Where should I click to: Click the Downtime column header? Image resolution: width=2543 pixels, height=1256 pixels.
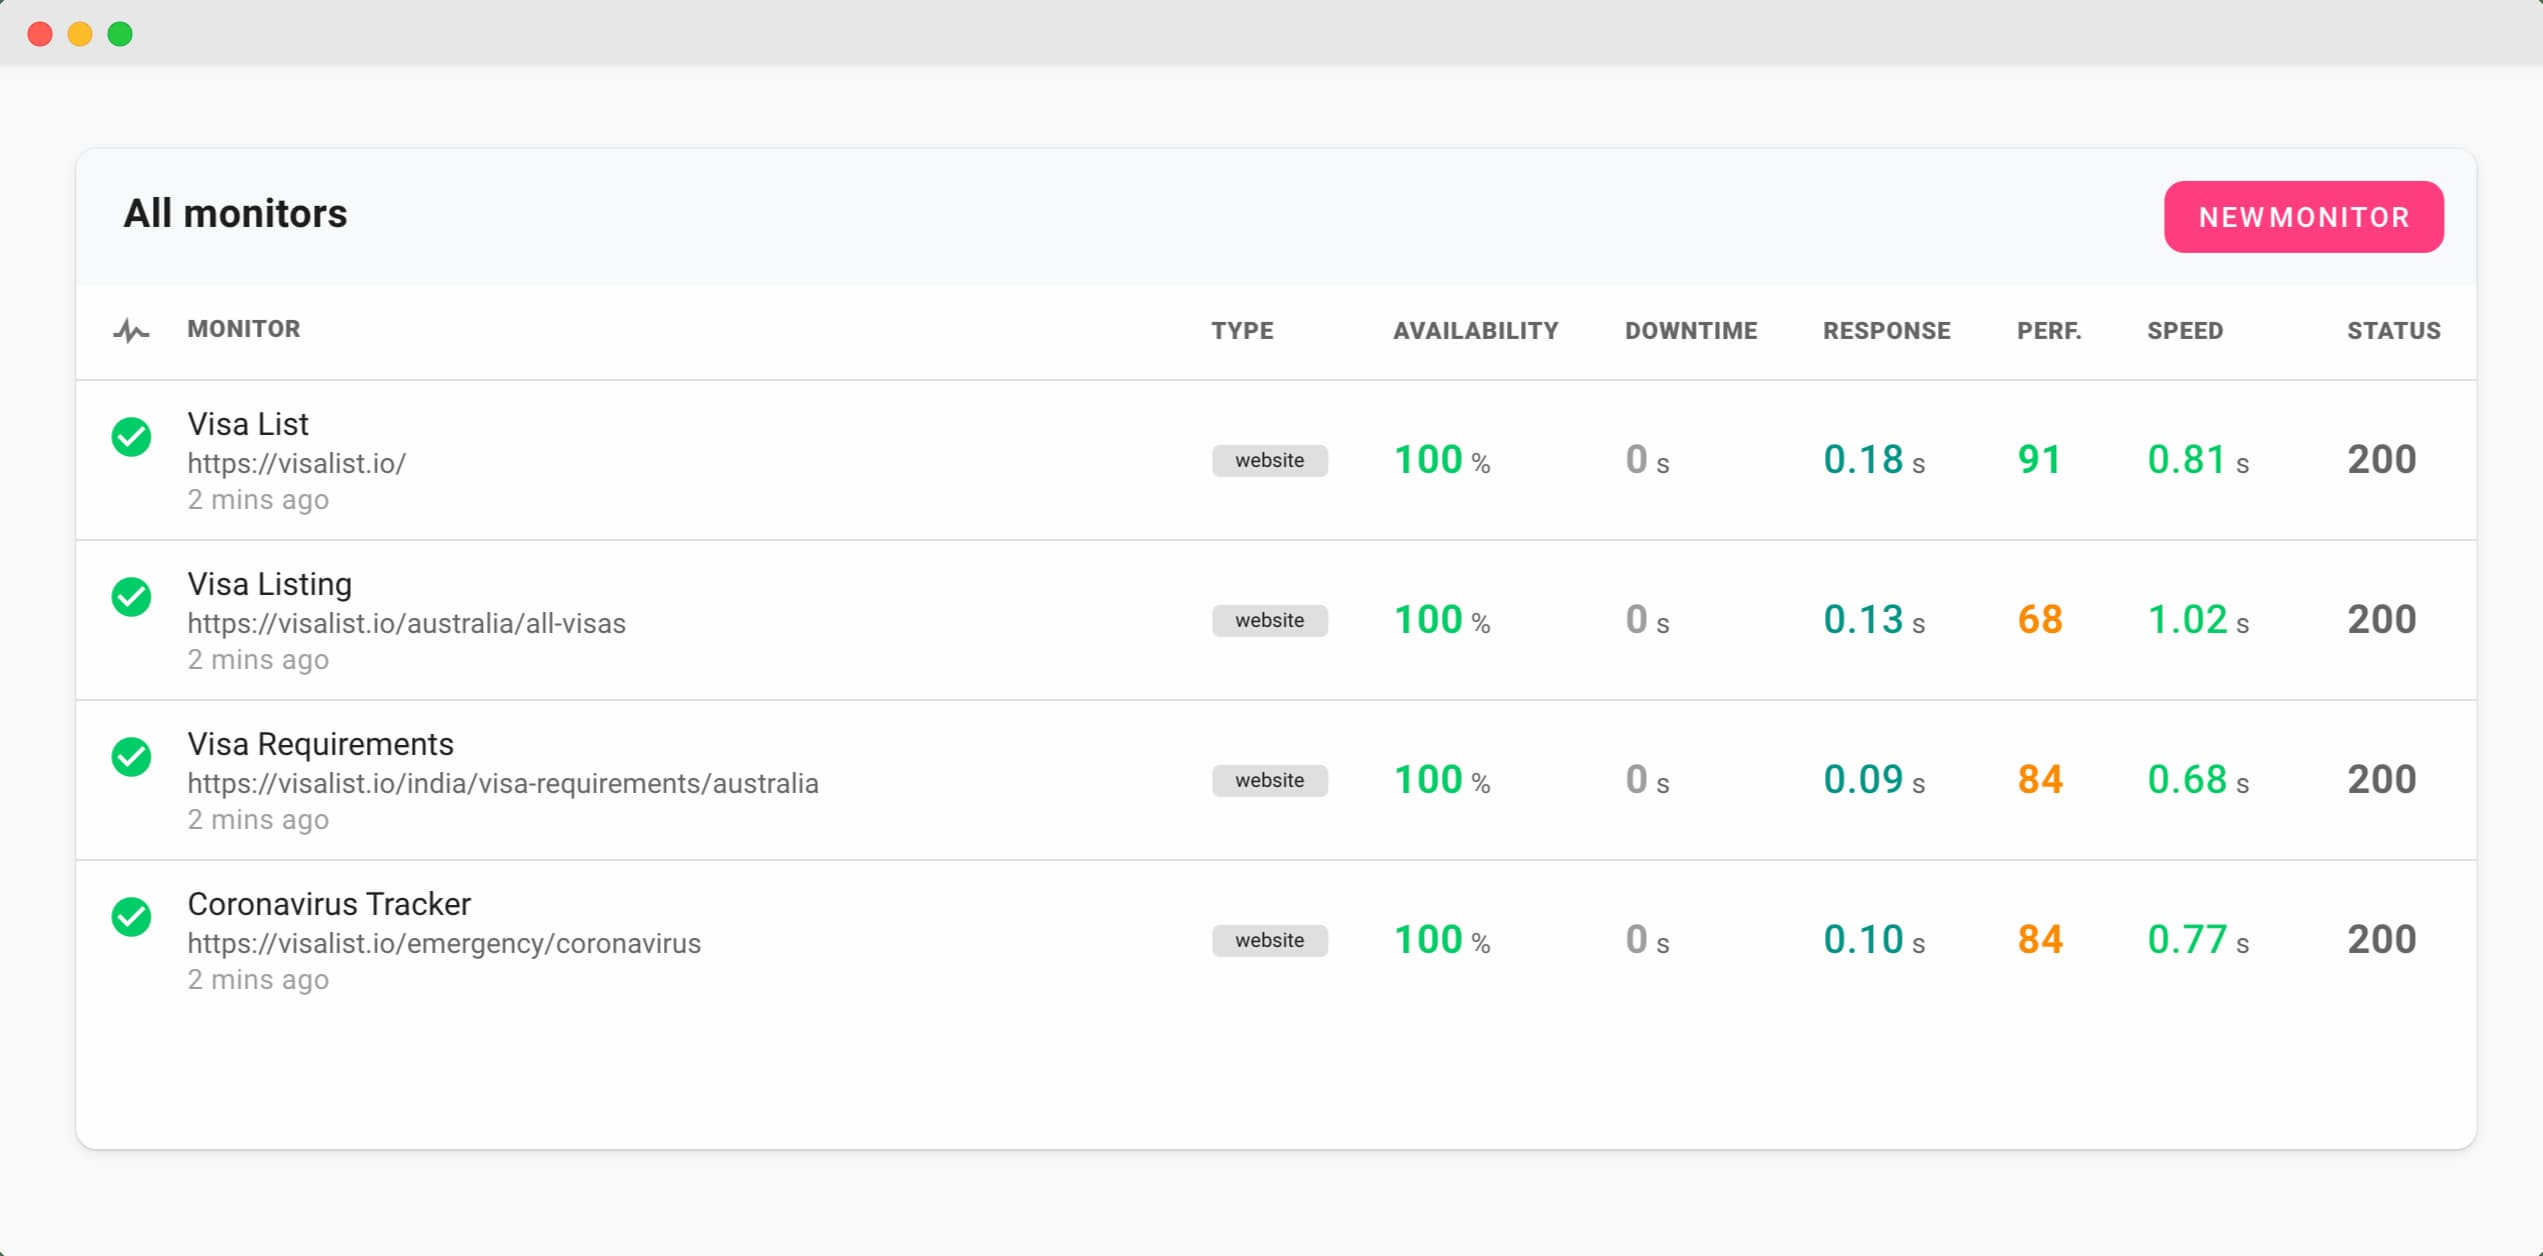click(x=1690, y=331)
